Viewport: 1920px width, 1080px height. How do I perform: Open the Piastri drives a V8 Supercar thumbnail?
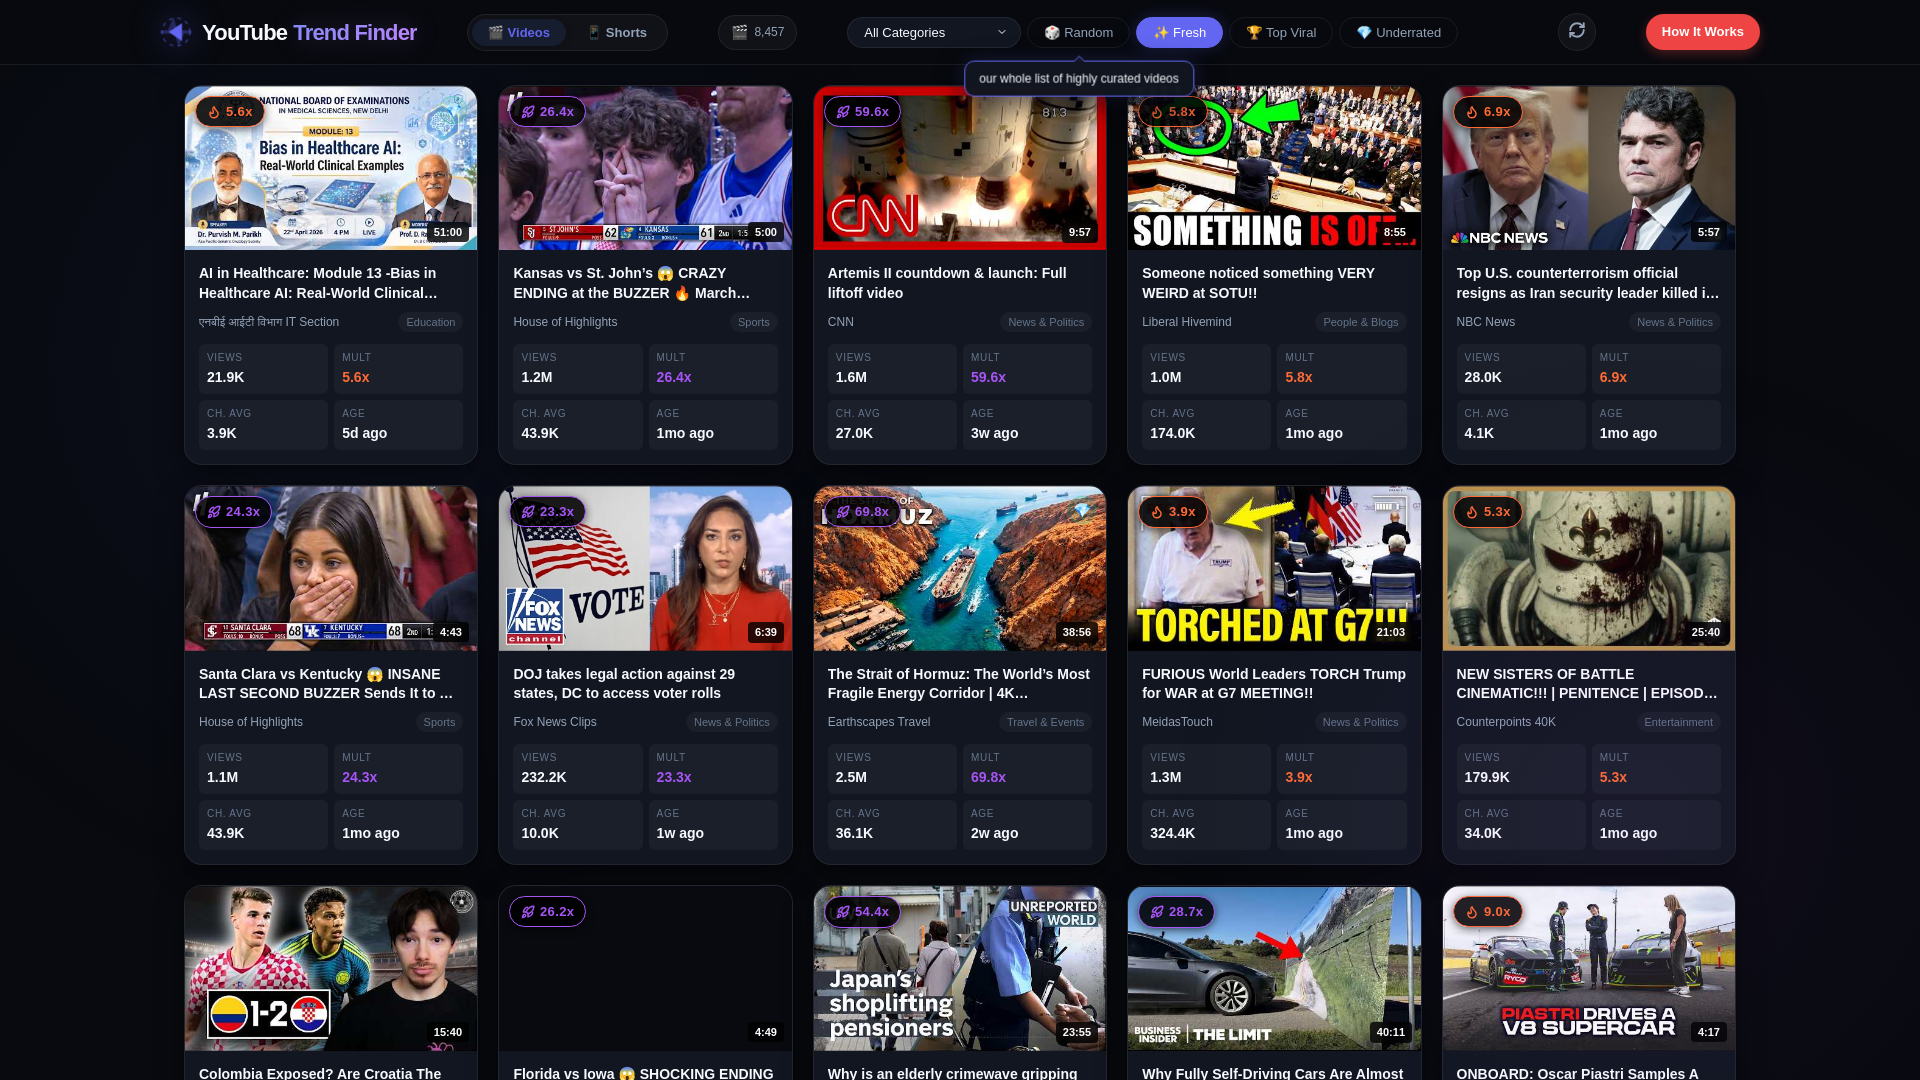pyautogui.click(x=1588, y=968)
